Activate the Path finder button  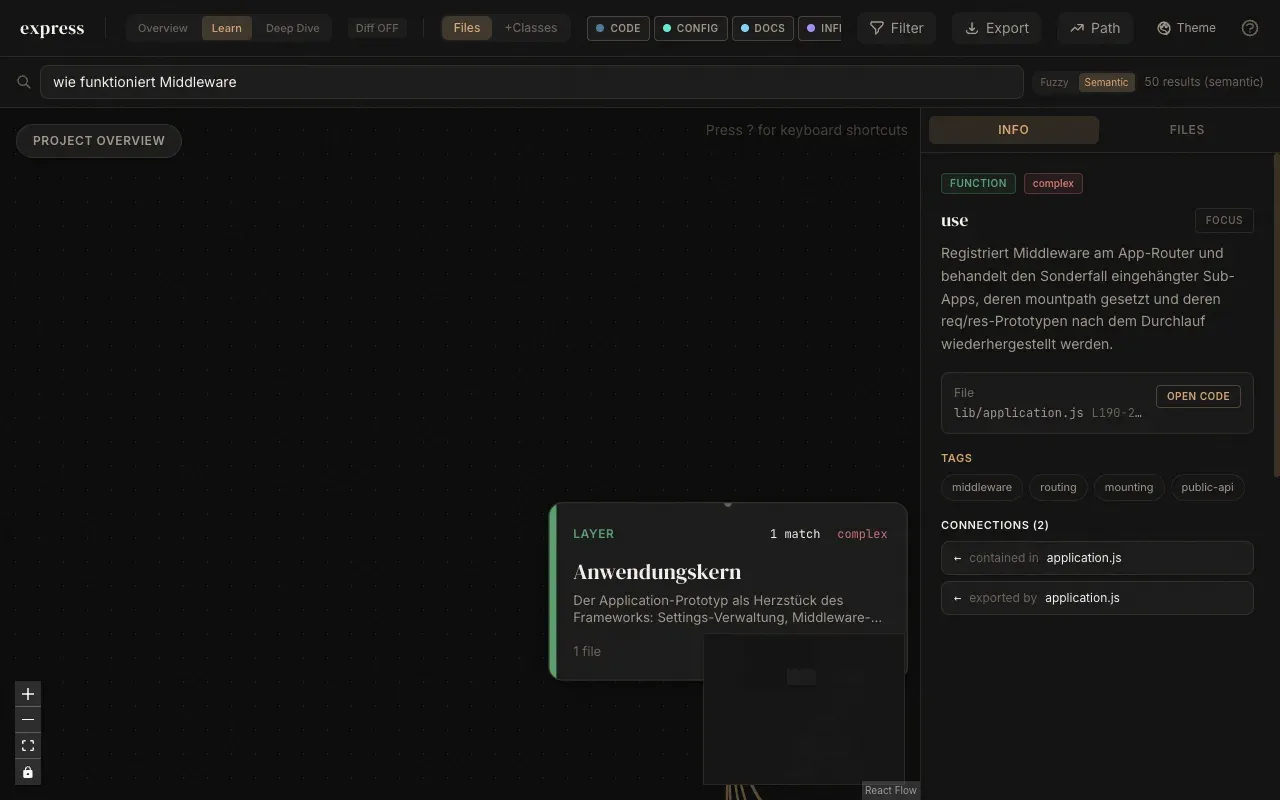click(1095, 28)
